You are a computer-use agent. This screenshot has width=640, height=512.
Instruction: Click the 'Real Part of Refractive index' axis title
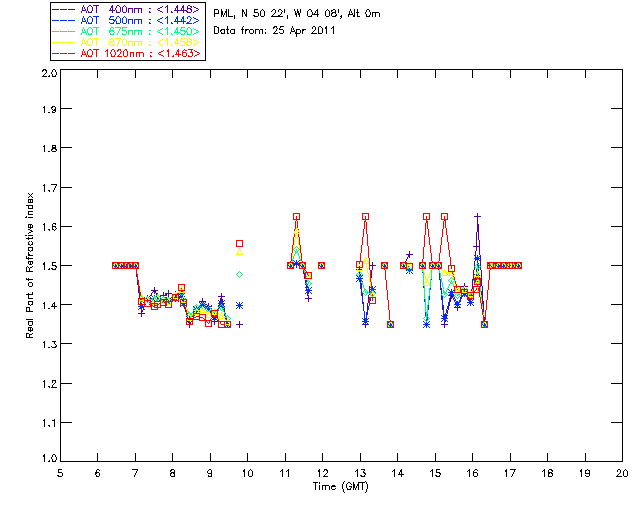pyautogui.click(x=29, y=265)
